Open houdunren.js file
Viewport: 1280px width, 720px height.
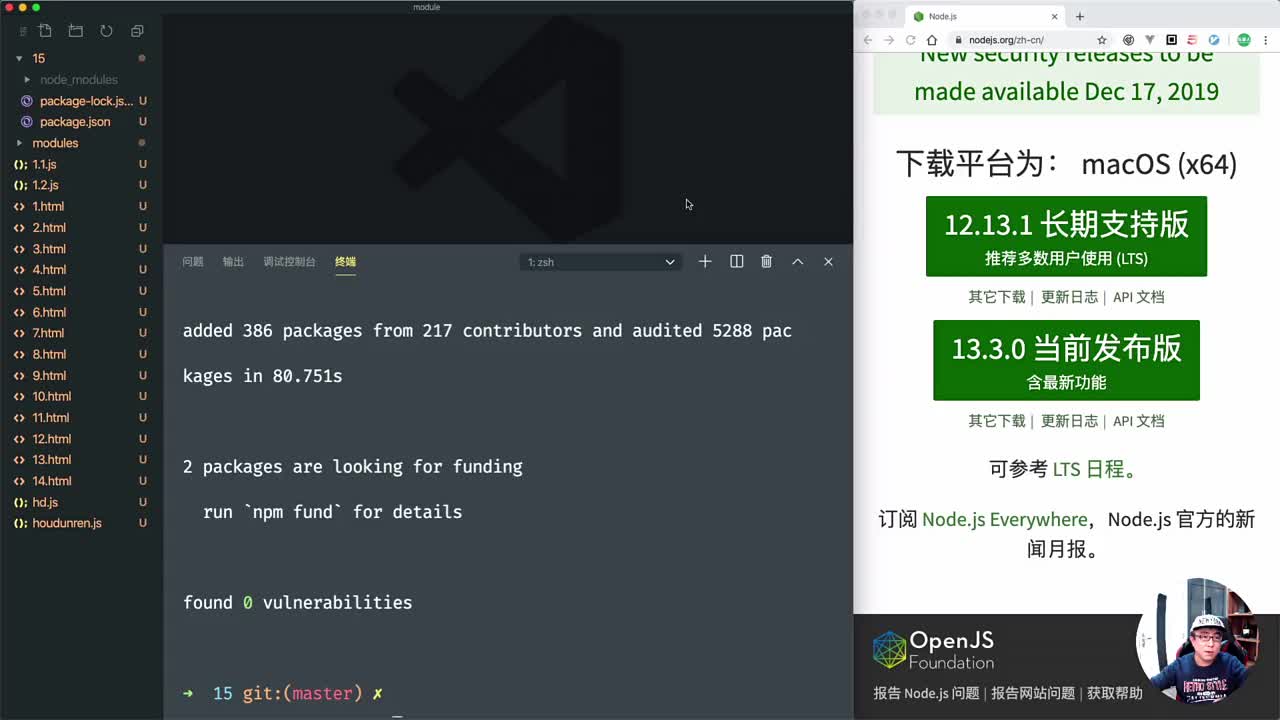point(82,523)
